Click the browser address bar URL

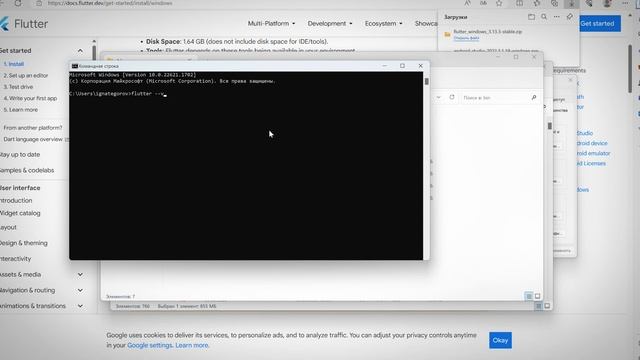(x=110, y=3)
